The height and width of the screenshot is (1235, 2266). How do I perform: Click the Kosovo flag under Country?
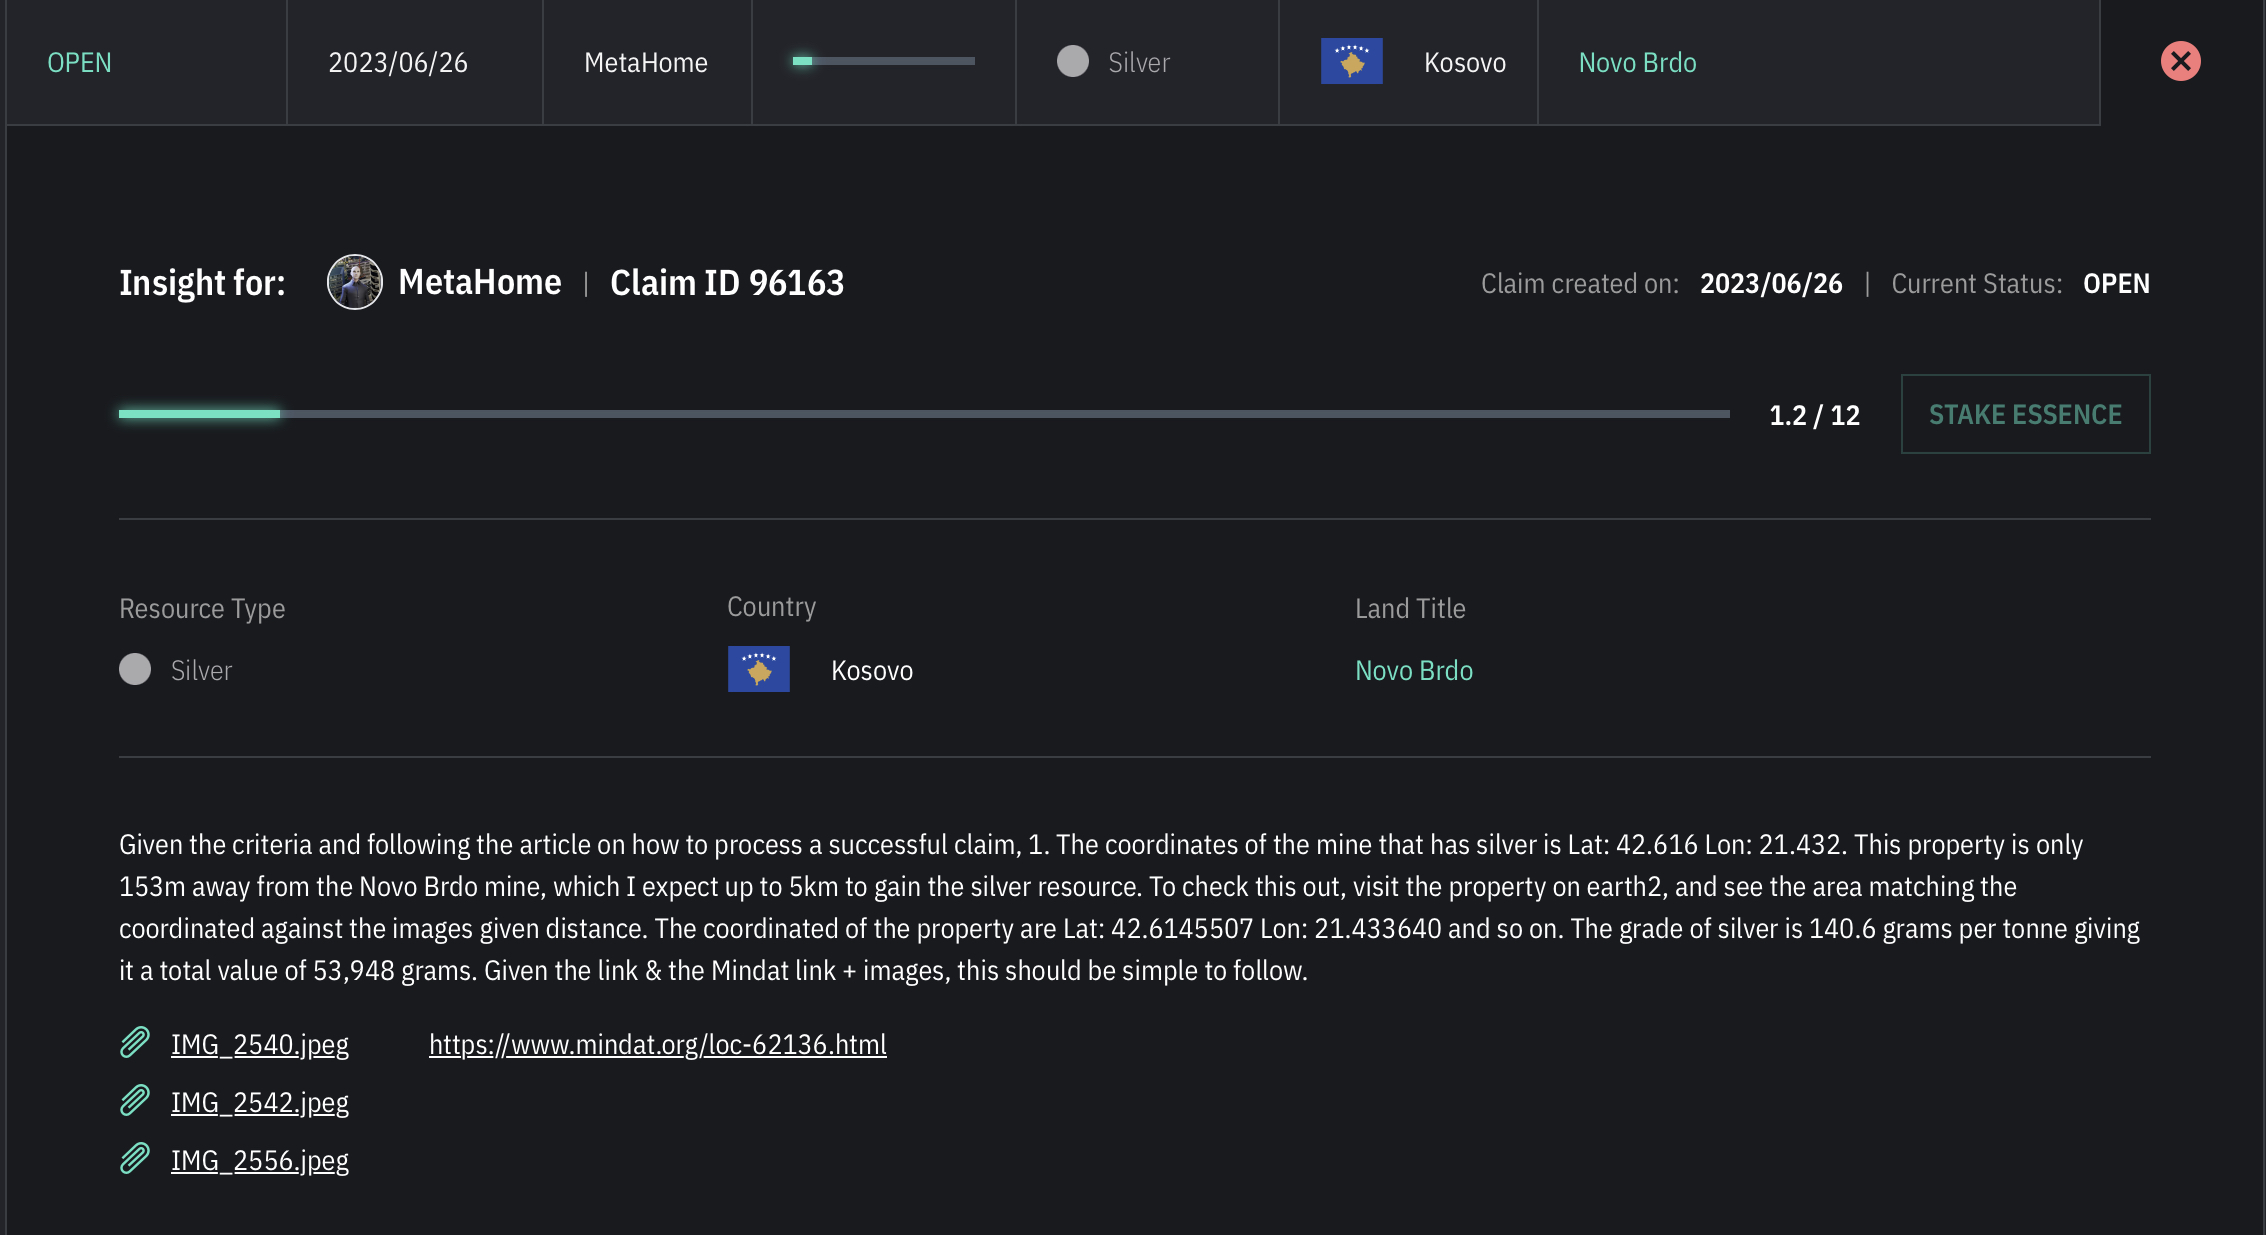coord(758,669)
